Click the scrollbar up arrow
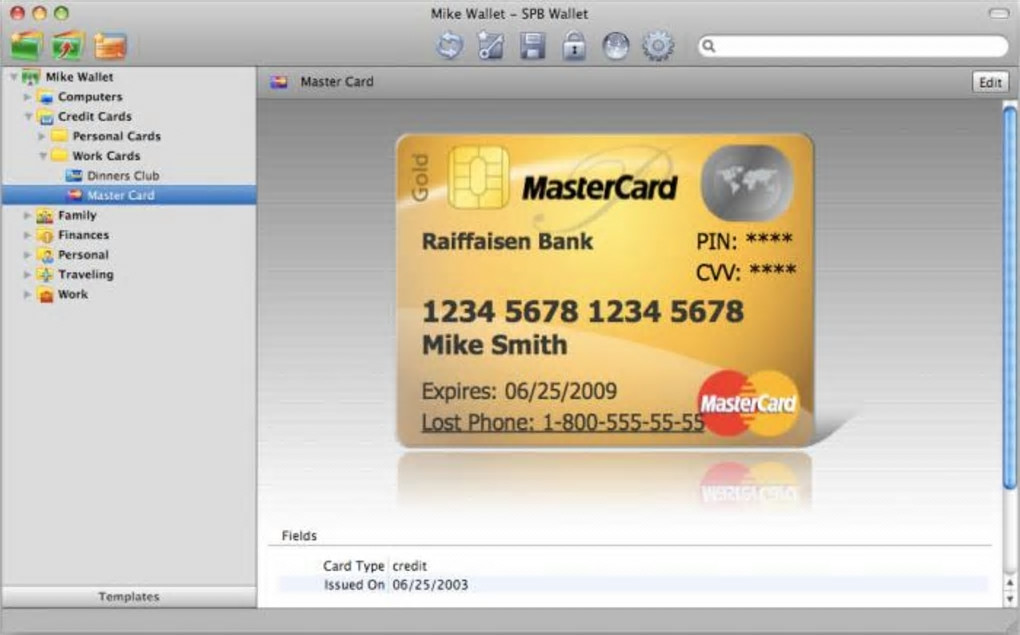This screenshot has height=635, width=1020. (x=1010, y=583)
